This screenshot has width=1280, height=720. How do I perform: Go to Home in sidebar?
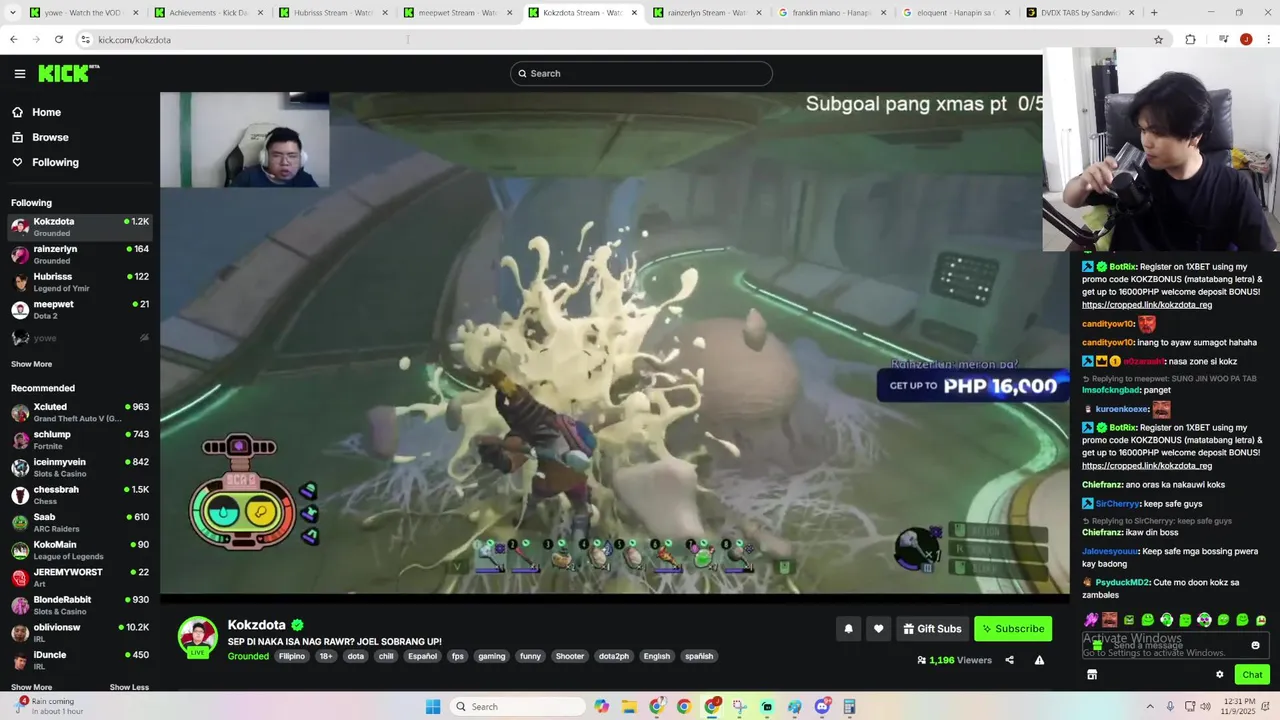(x=46, y=112)
